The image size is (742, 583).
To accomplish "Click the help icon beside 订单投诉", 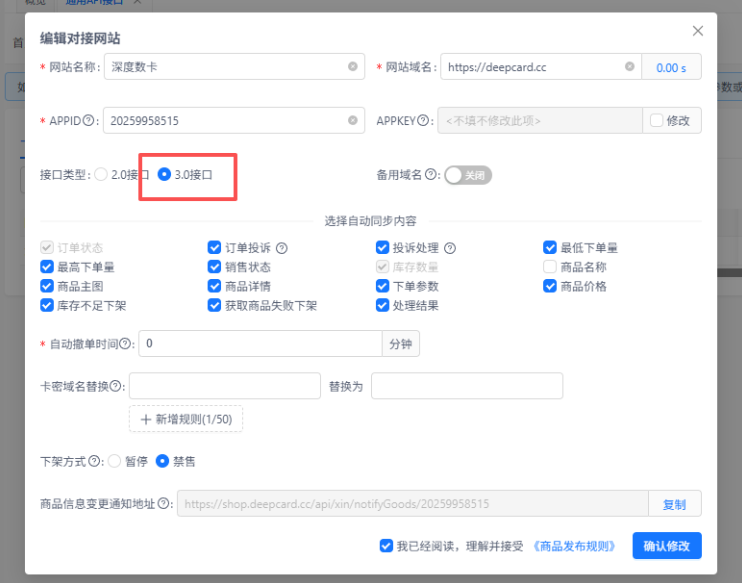I will pos(282,248).
